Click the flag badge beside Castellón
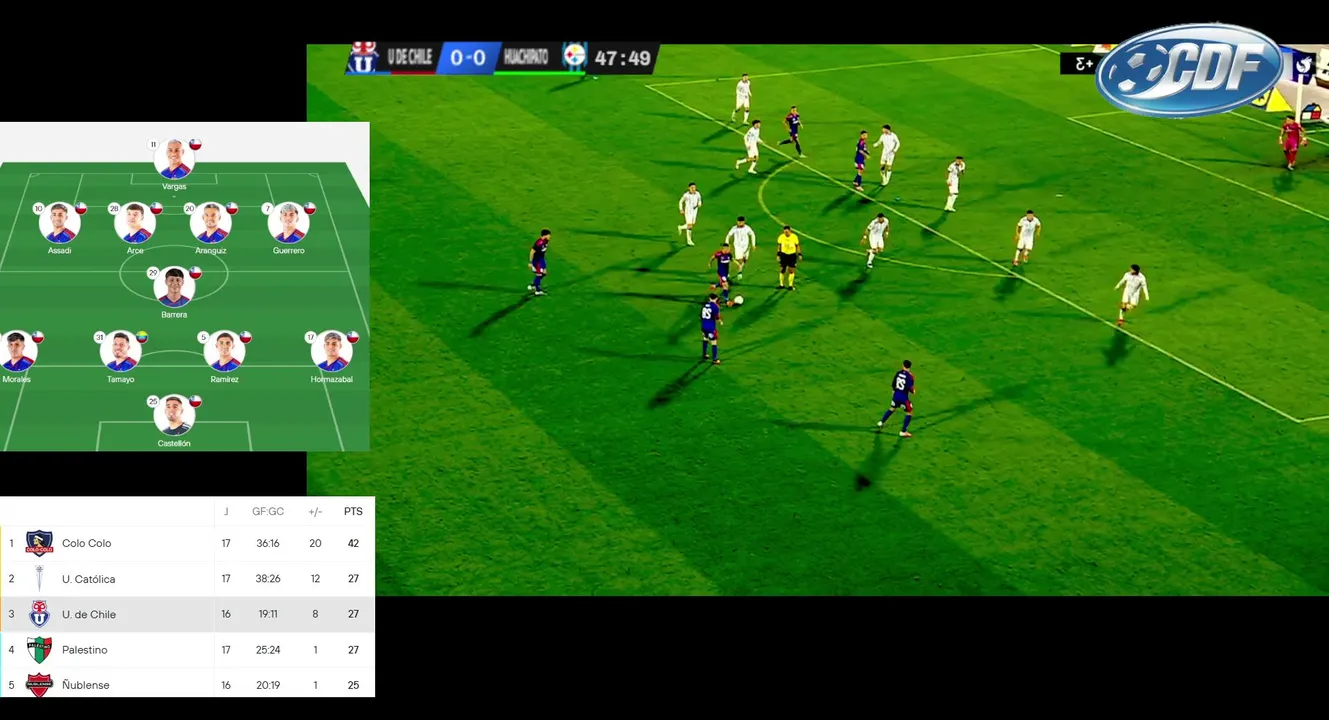The height and width of the screenshot is (720, 1329). point(196,401)
